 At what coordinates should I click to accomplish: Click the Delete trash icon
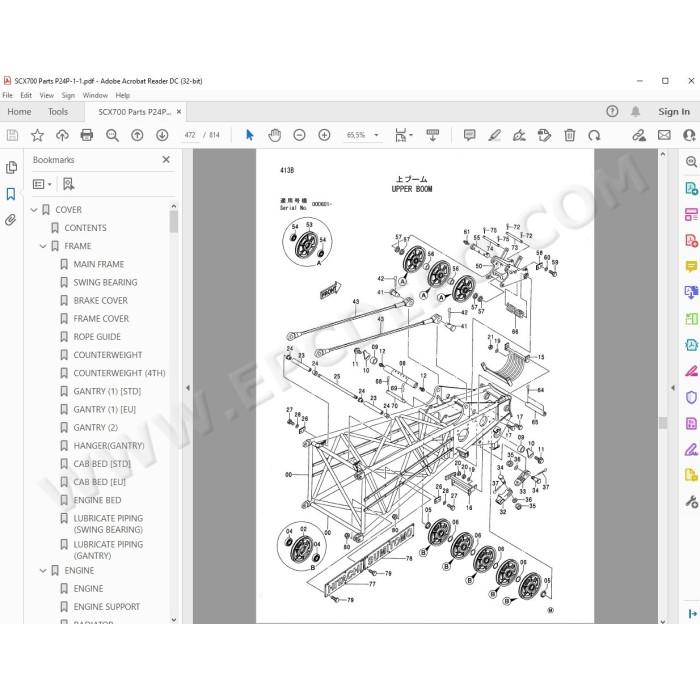[x=569, y=135]
